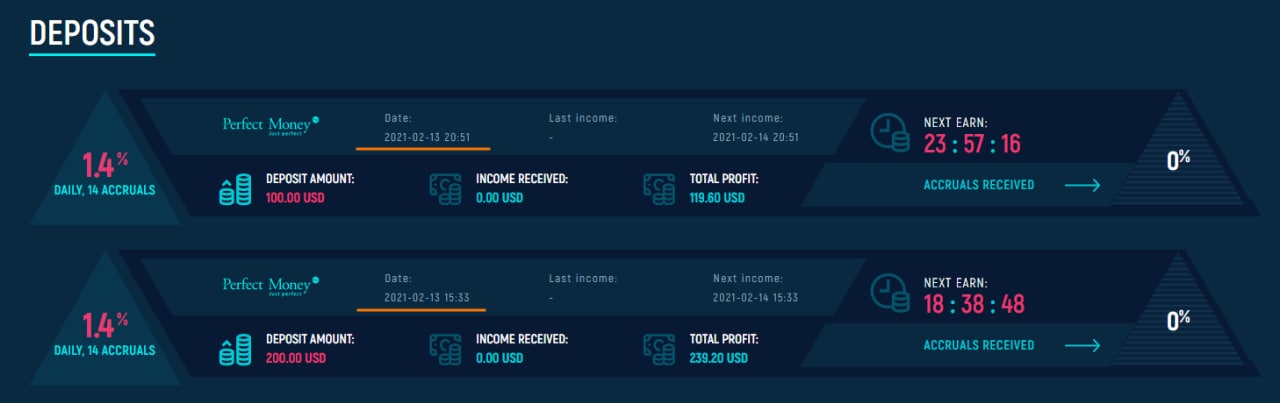The image size is (1280, 403).
Task: Click the clock icon beside the 23:57:16 timer
Action: pyautogui.click(x=889, y=134)
